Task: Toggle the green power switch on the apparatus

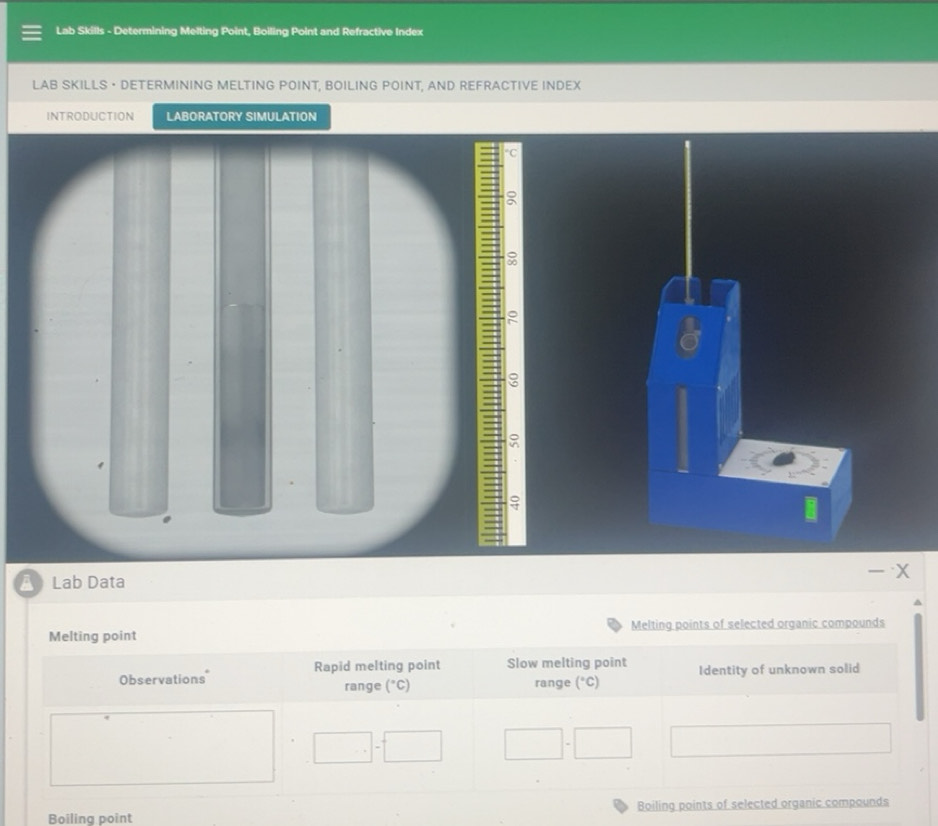Action: click(x=811, y=509)
